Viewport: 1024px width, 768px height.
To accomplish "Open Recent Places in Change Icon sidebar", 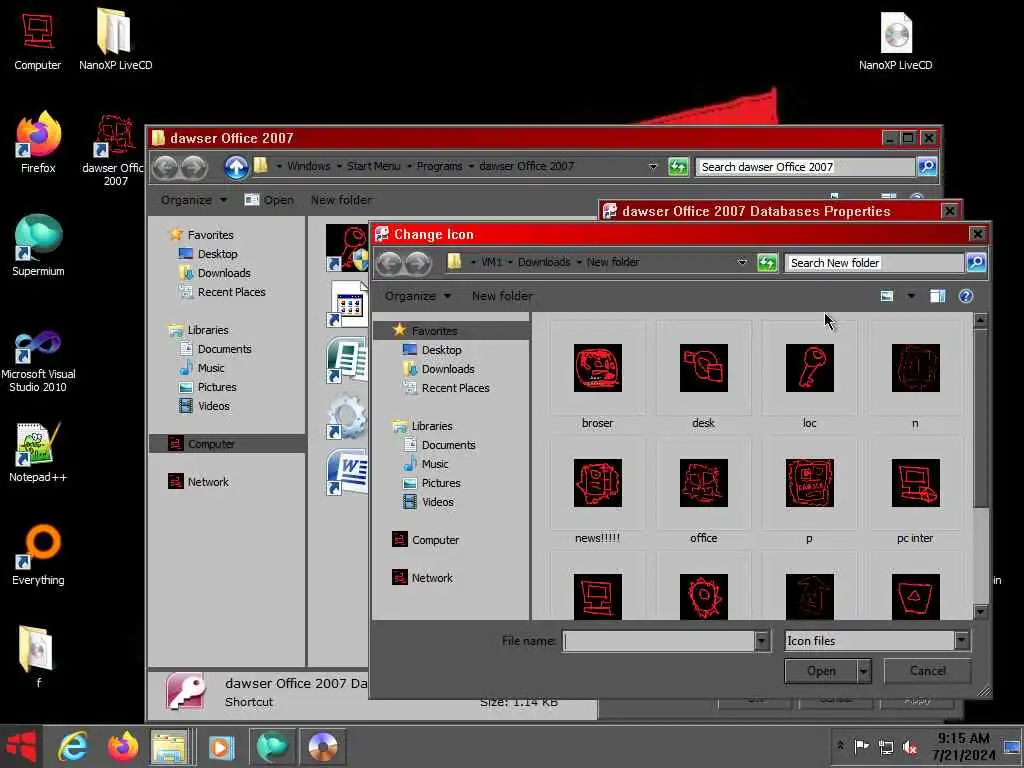I will click(455, 388).
